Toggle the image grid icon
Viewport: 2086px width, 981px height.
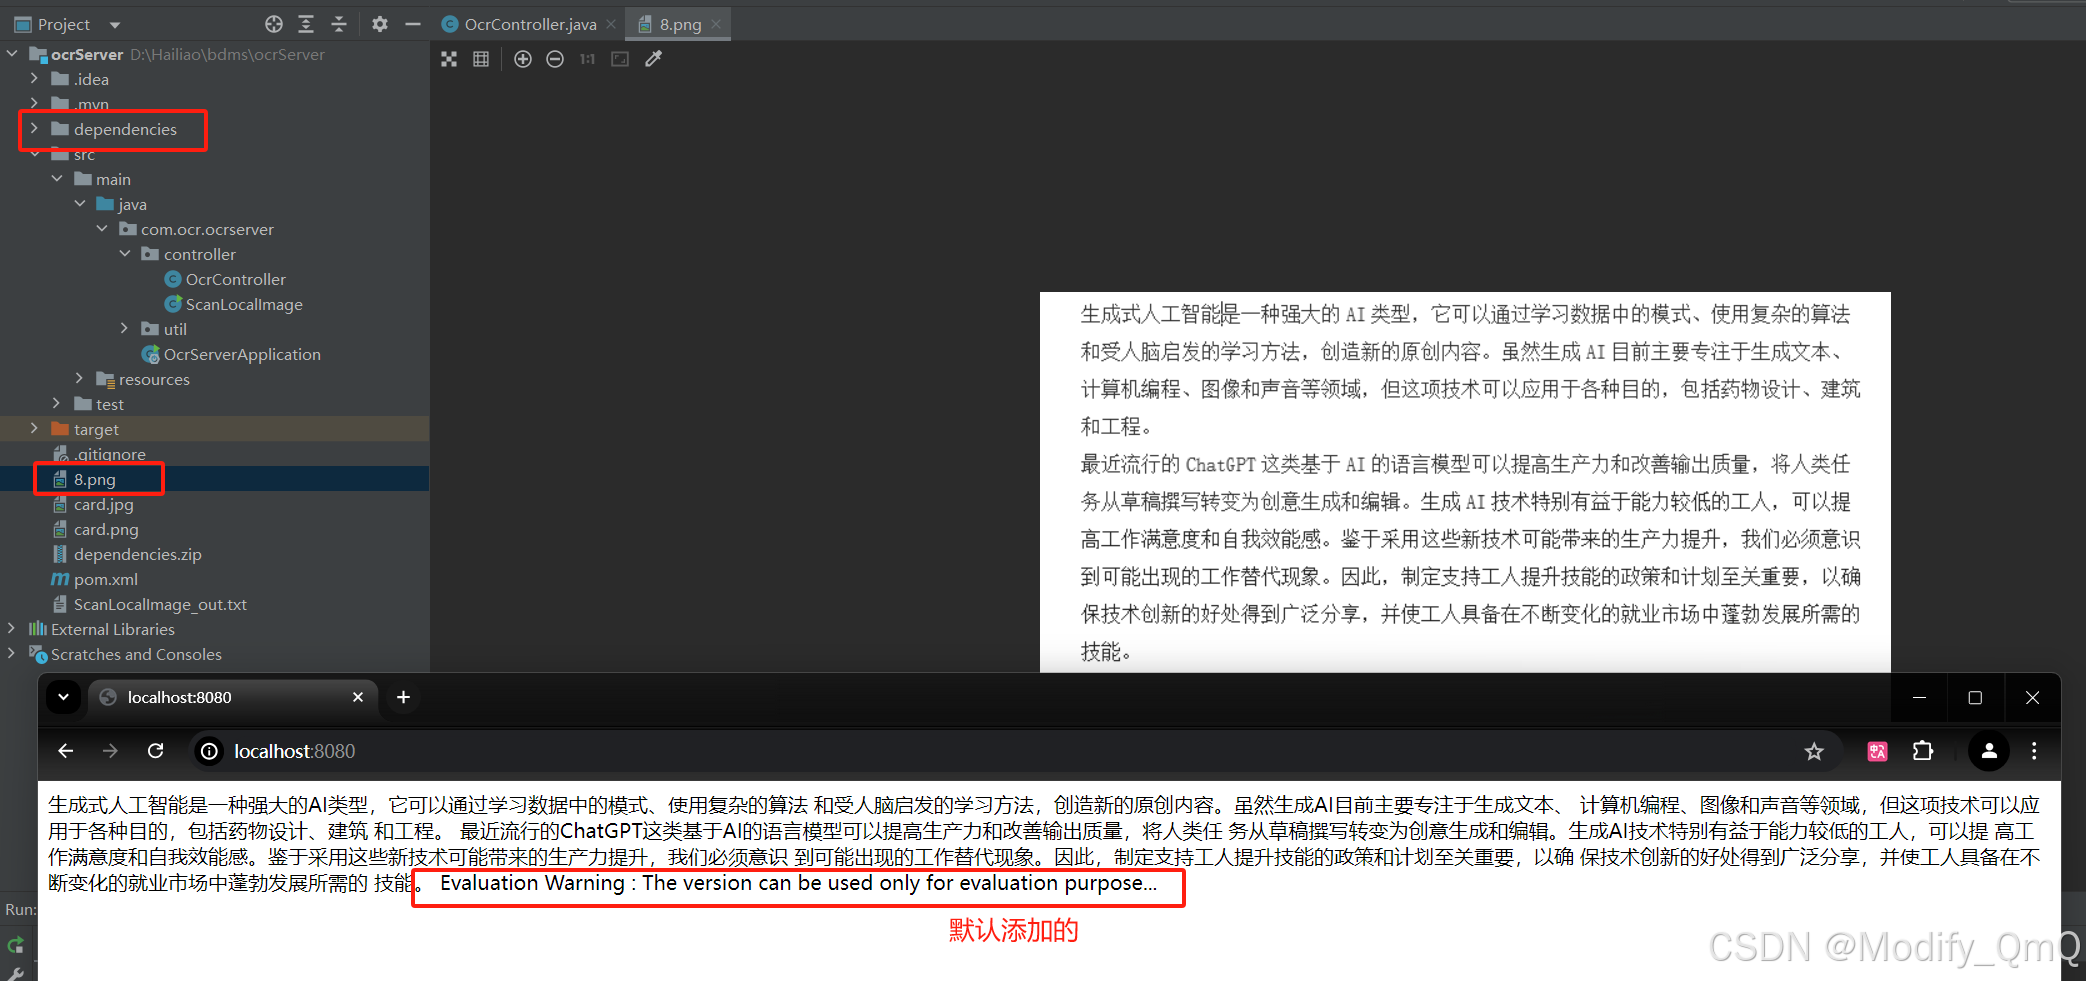point(481,59)
